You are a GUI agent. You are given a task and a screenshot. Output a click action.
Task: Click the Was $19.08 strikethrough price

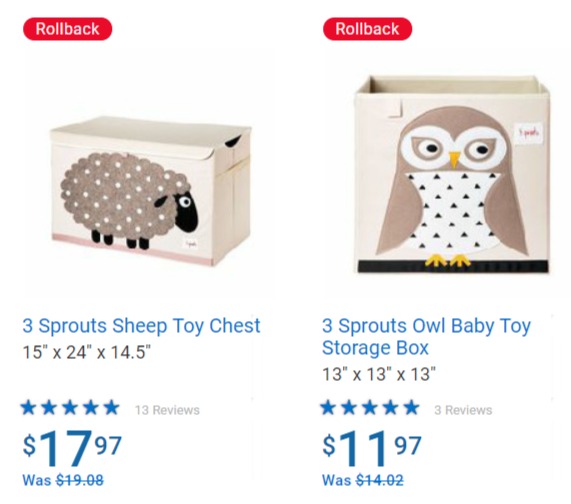[63, 480]
